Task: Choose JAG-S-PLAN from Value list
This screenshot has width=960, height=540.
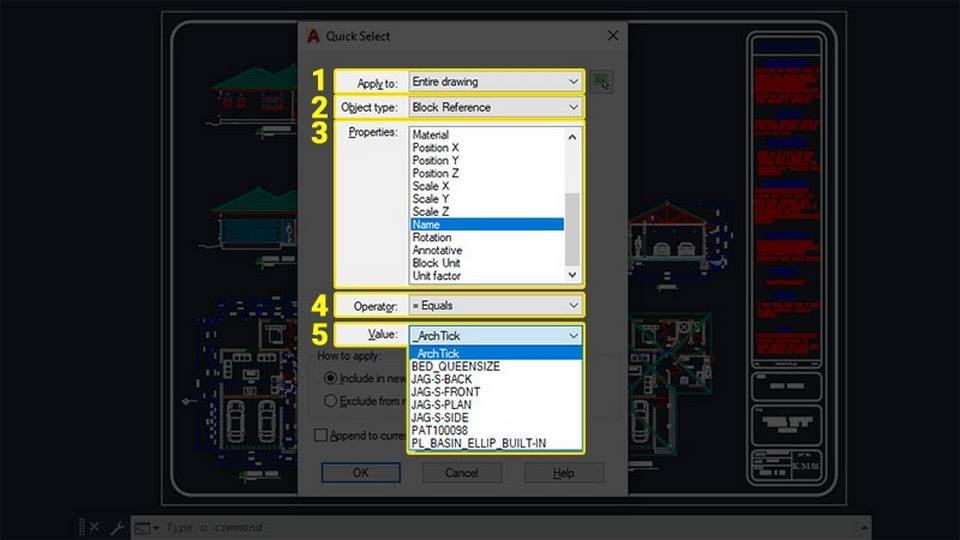Action: click(495, 405)
